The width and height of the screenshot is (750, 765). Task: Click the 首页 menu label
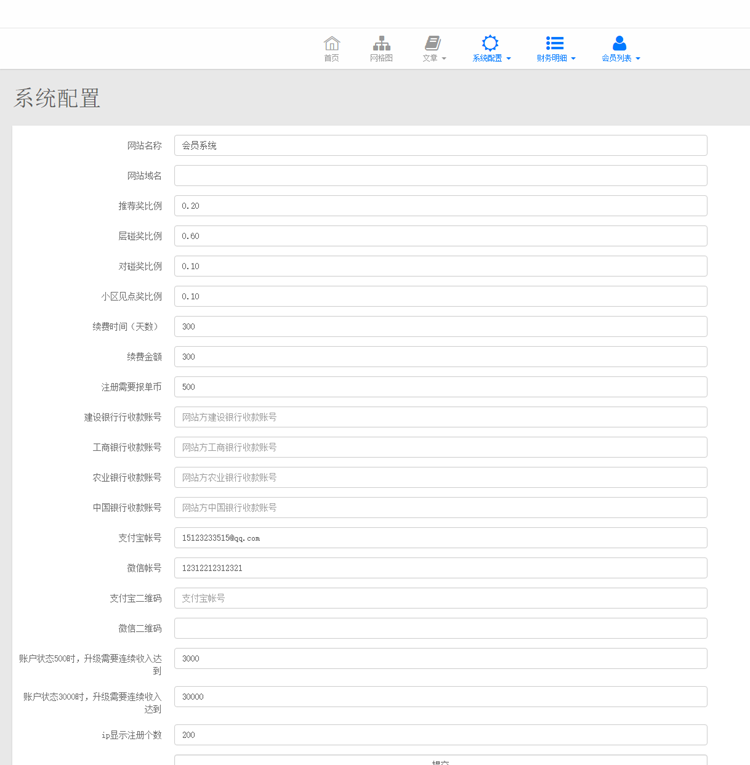tap(331, 58)
